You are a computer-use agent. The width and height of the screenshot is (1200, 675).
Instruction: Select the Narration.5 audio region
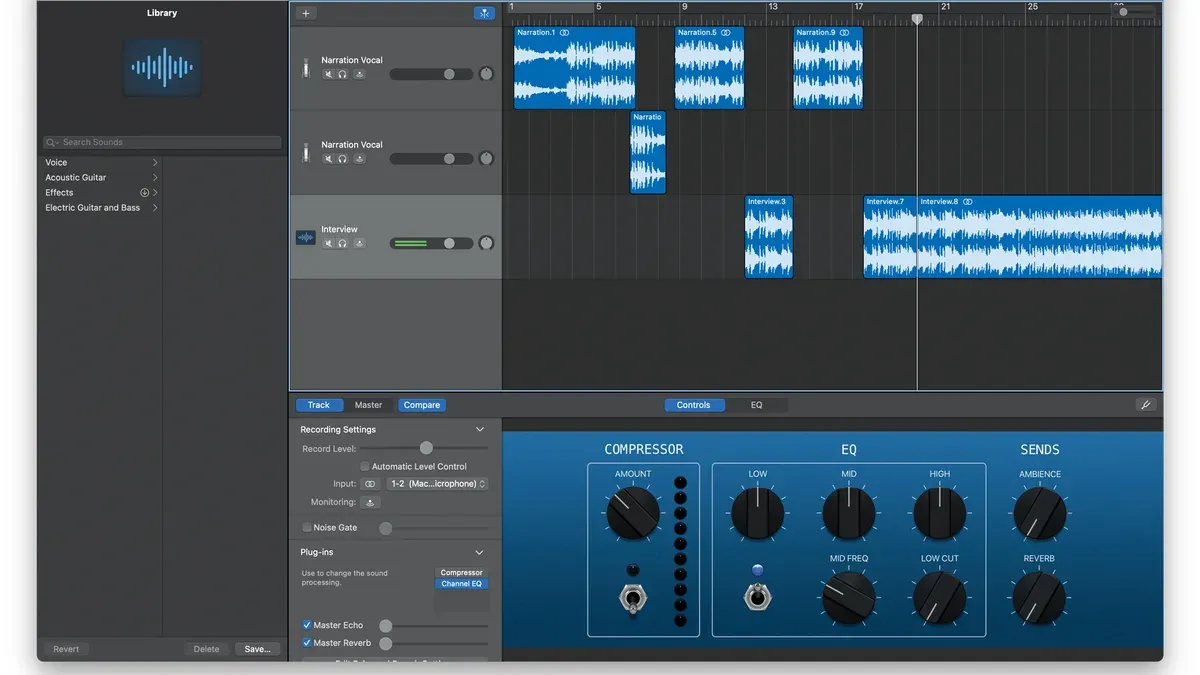tap(710, 68)
